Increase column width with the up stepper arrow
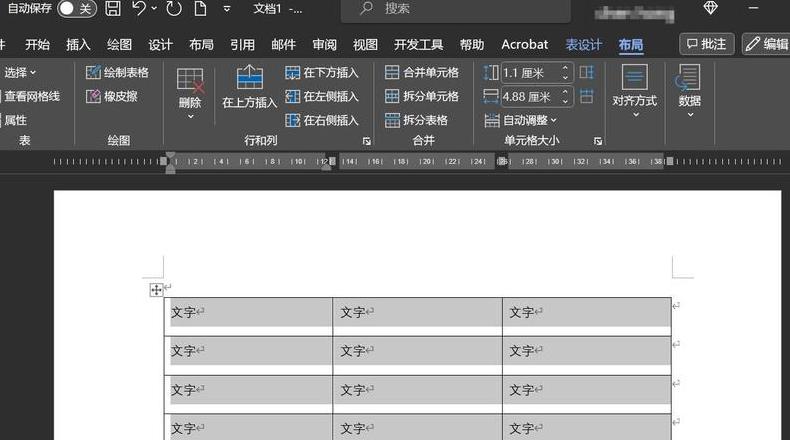Image resolution: width=790 pixels, height=440 pixels. 565,92
